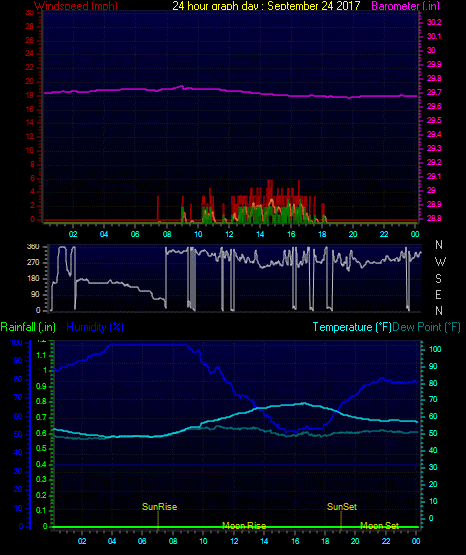Click the Moon Rise marker label

coord(244,526)
